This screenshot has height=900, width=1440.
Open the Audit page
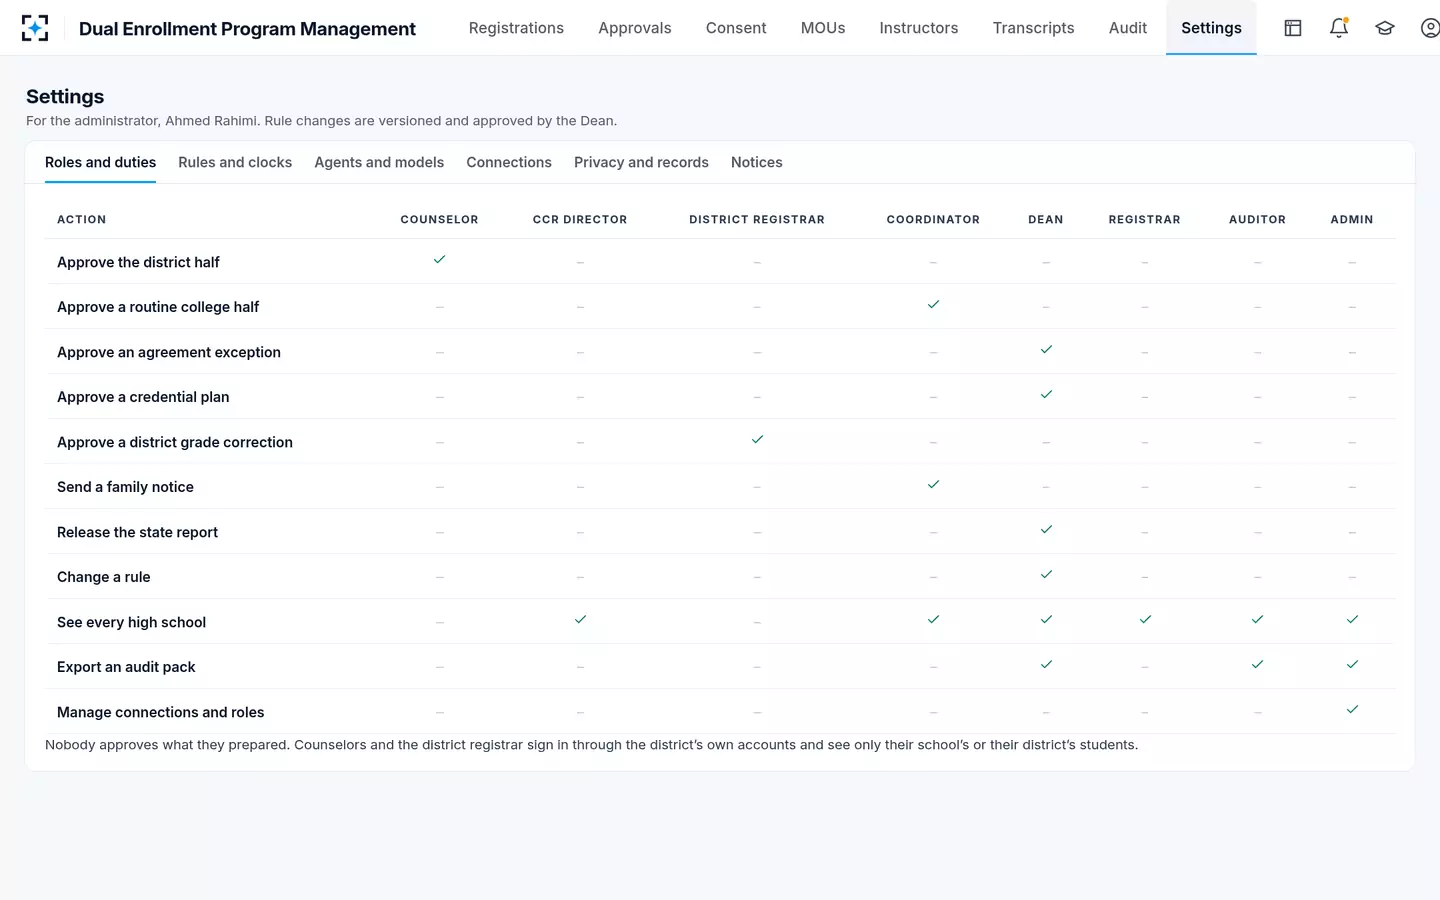1128,28
